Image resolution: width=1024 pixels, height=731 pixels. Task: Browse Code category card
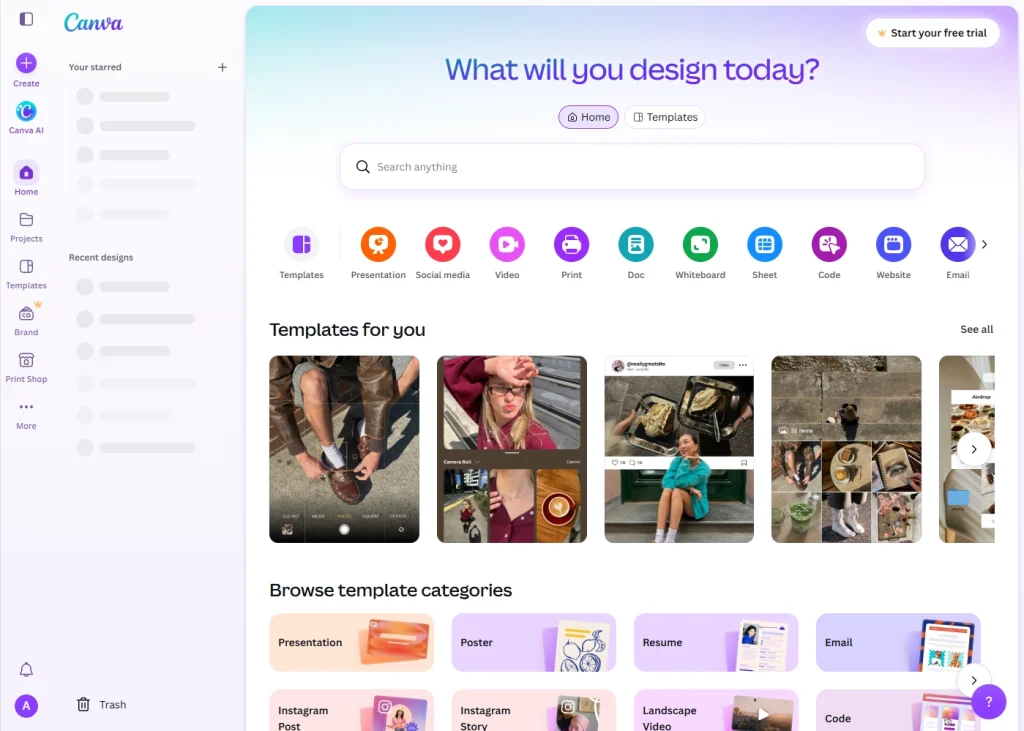point(898,710)
